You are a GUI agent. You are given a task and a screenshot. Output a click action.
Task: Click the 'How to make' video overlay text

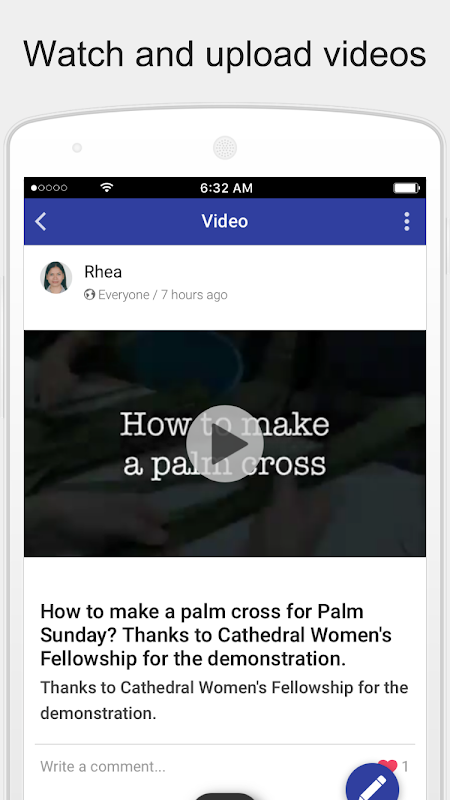tap(224, 425)
